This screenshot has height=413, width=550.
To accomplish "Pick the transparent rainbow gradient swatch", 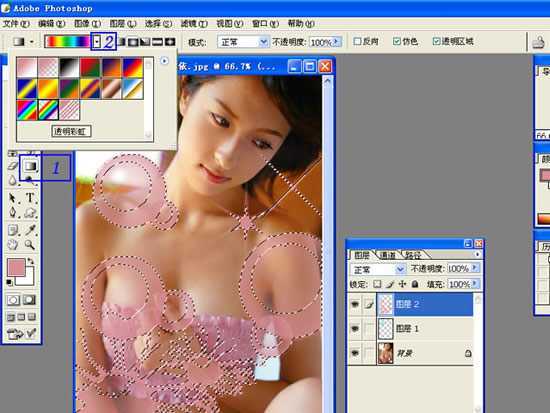I will 48,109.
